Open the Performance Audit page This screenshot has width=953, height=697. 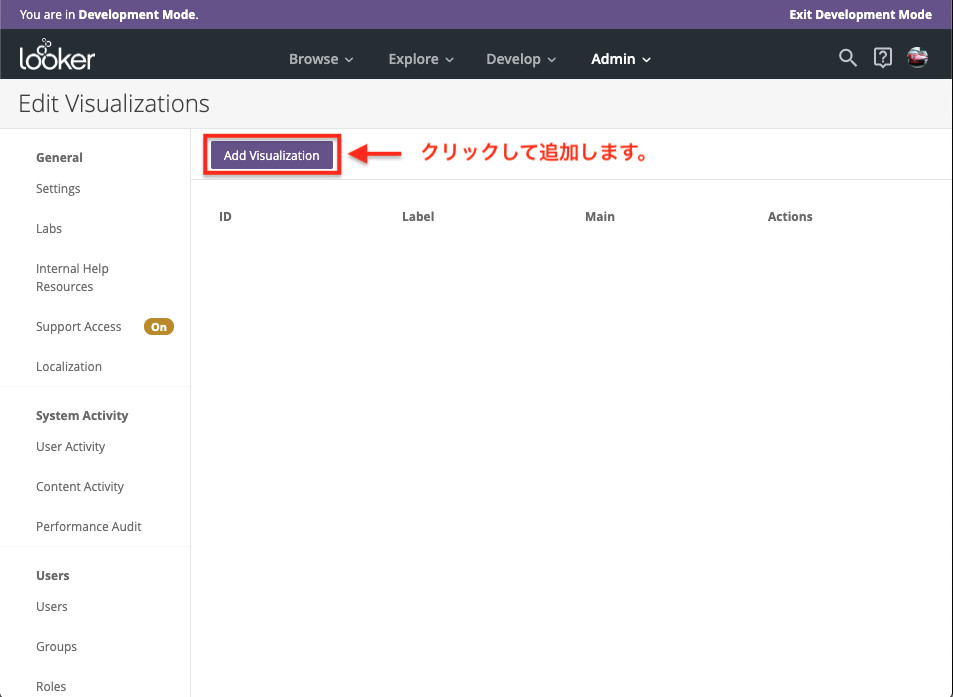[x=88, y=526]
